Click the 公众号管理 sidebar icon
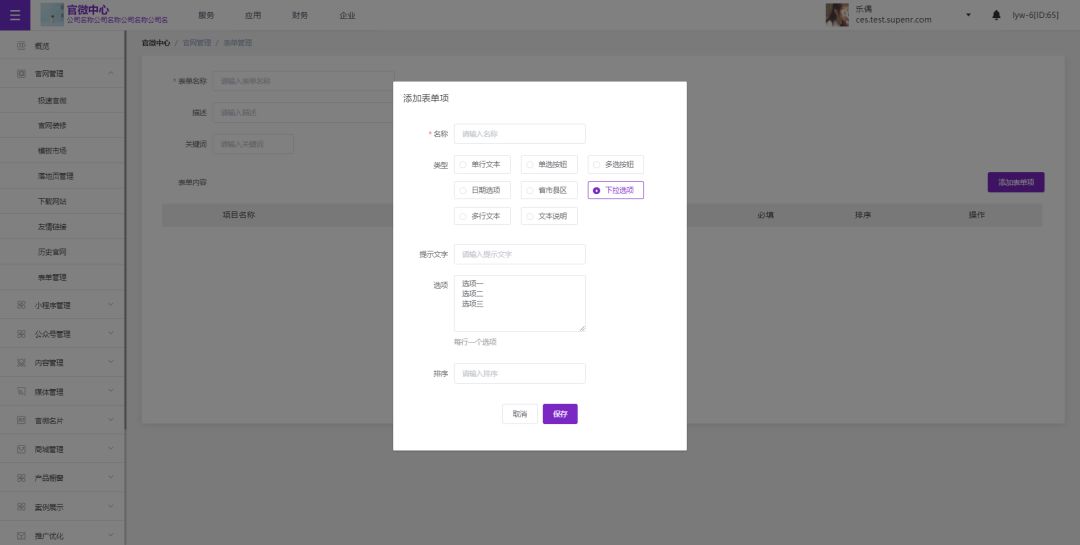 point(21,334)
